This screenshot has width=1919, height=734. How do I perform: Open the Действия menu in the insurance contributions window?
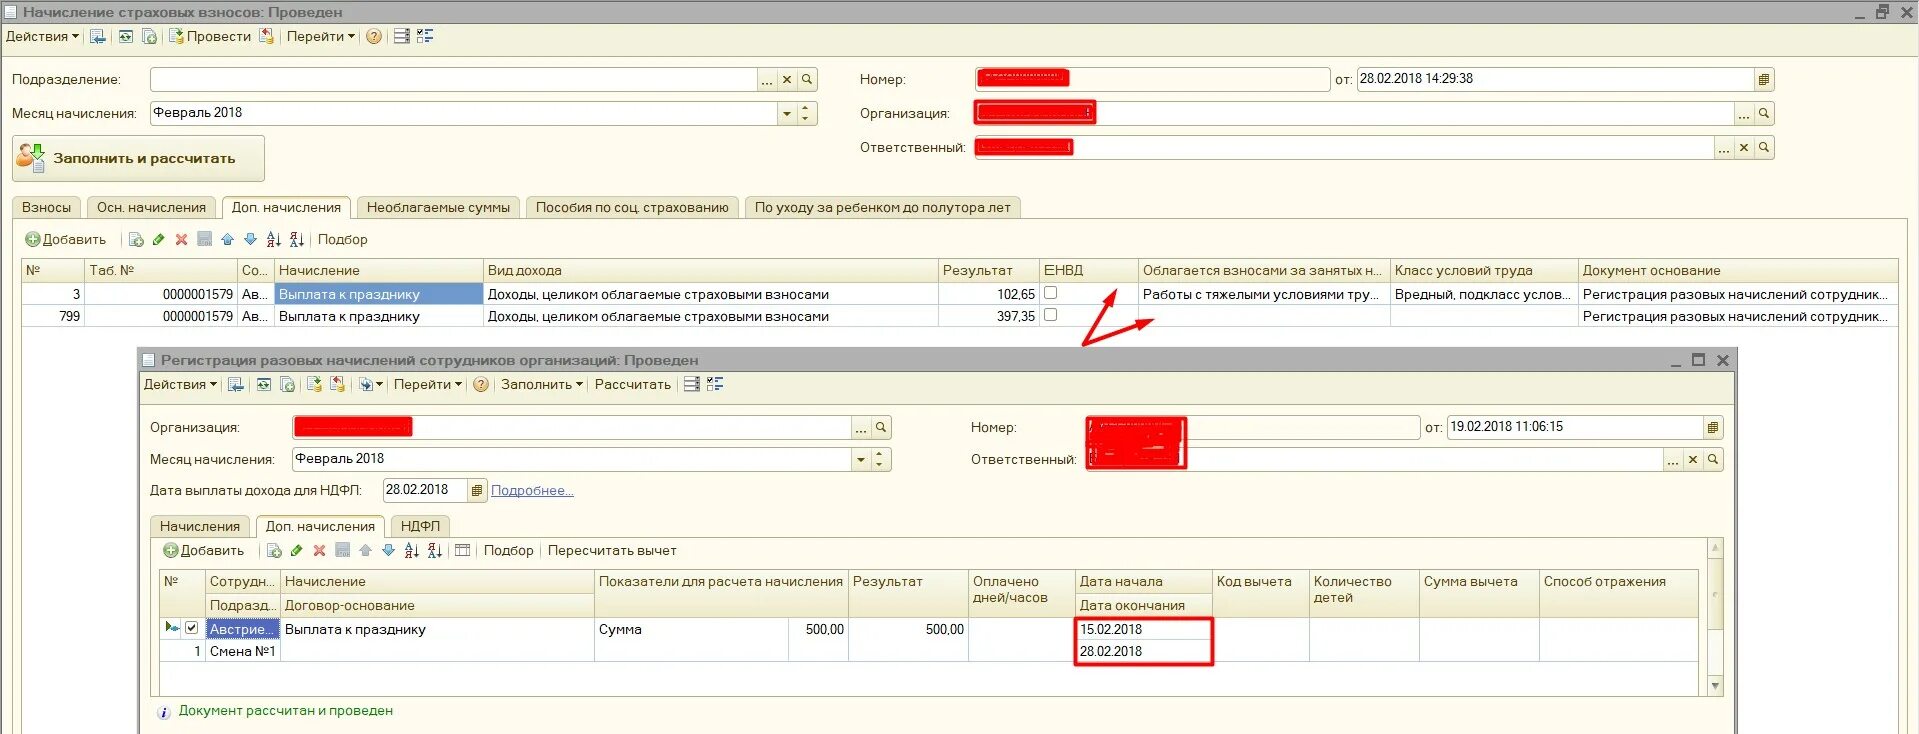tap(42, 36)
